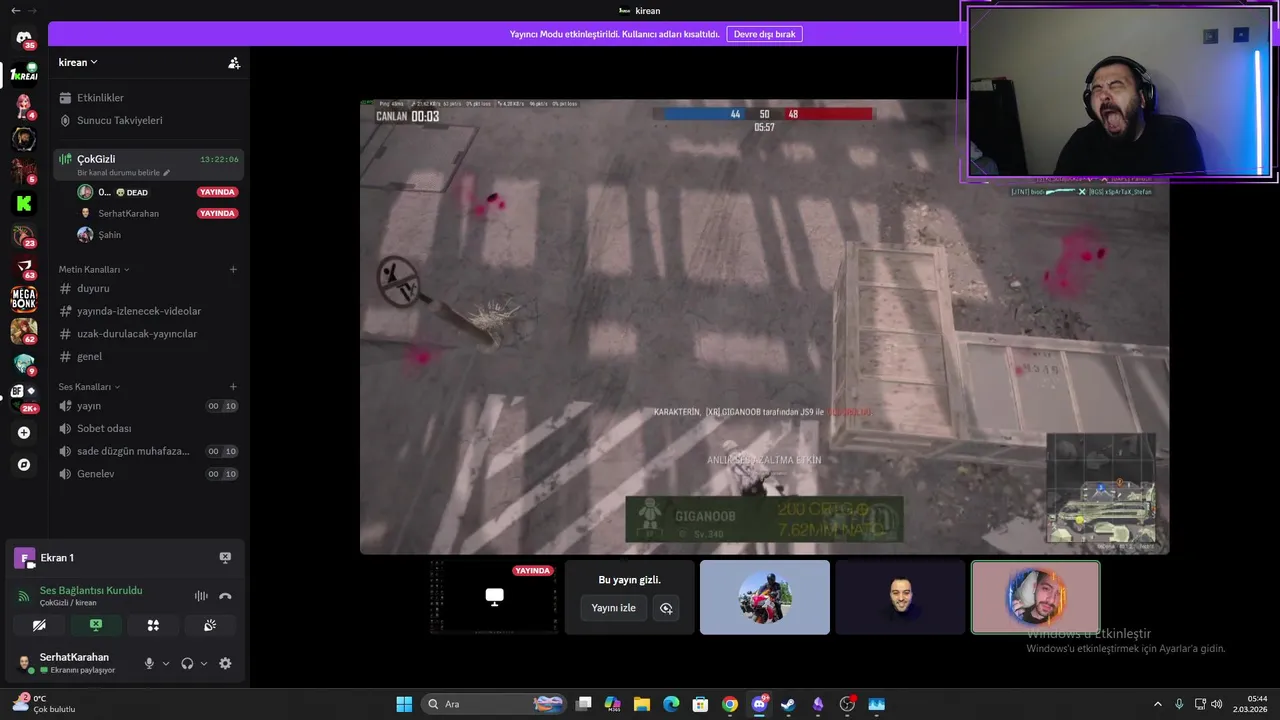Image resolution: width=1280 pixels, height=720 pixels.
Task: Click SerhatKarahan user profile panel
Action: click(74, 663)
